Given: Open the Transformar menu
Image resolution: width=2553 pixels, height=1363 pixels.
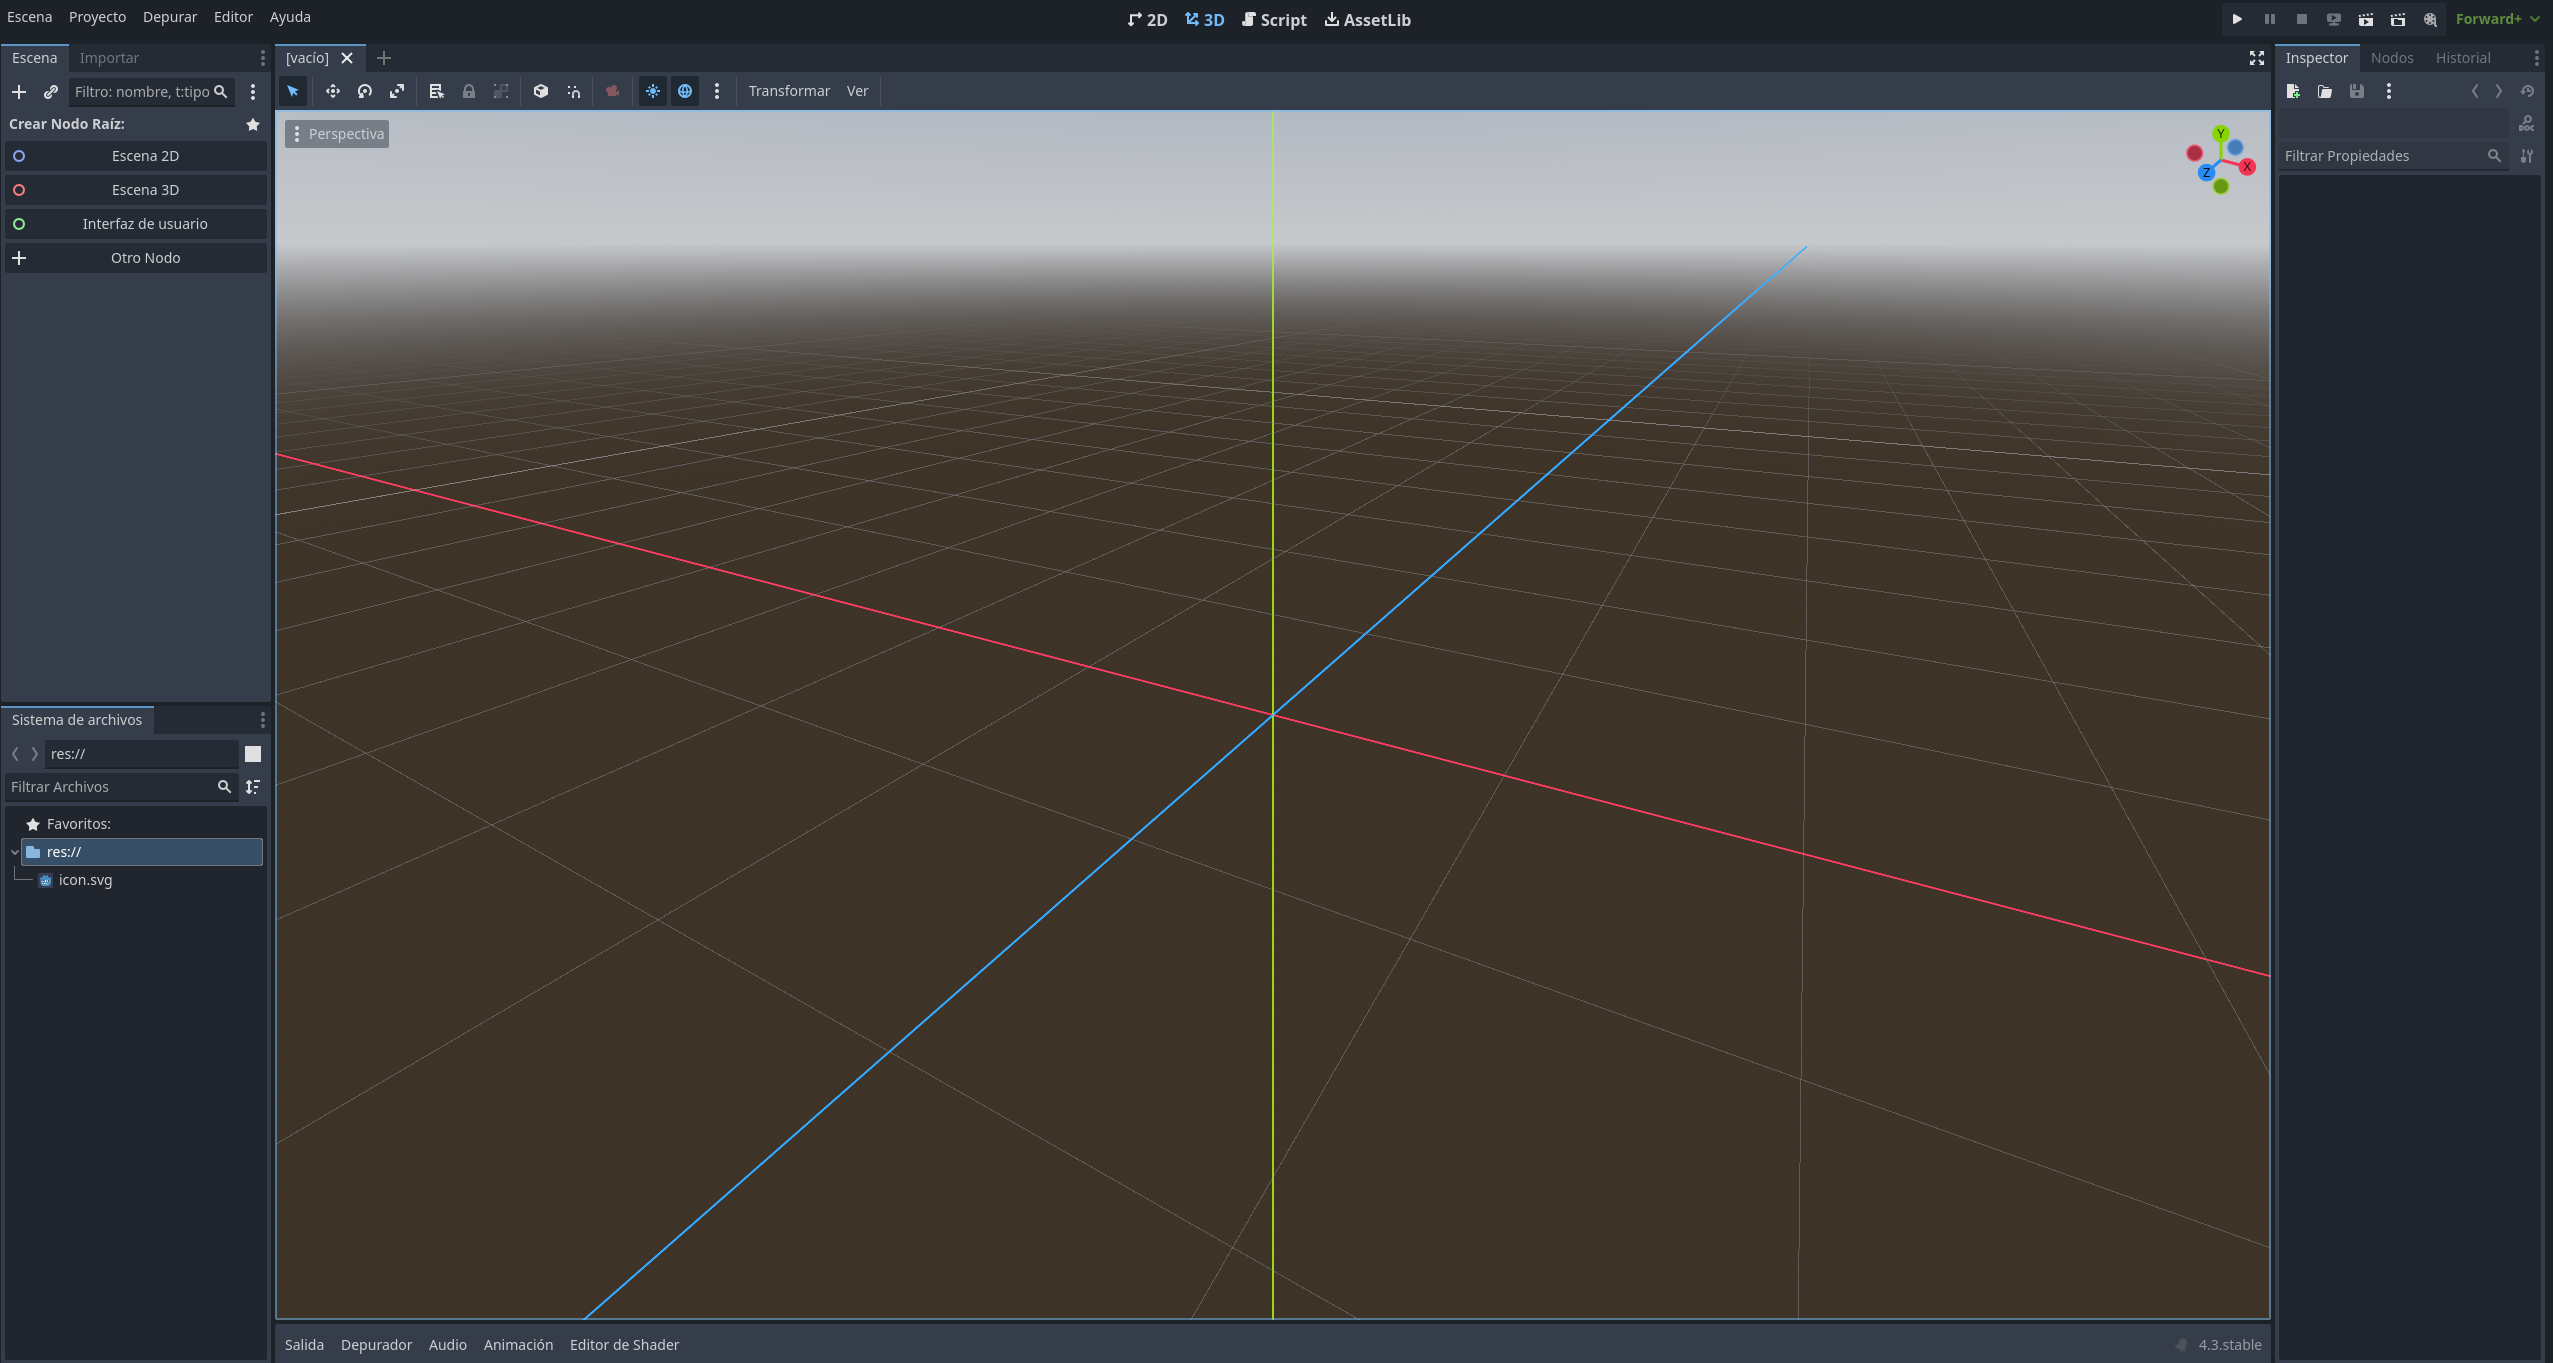Looking at the screenshot, I should tap(789, 91).
